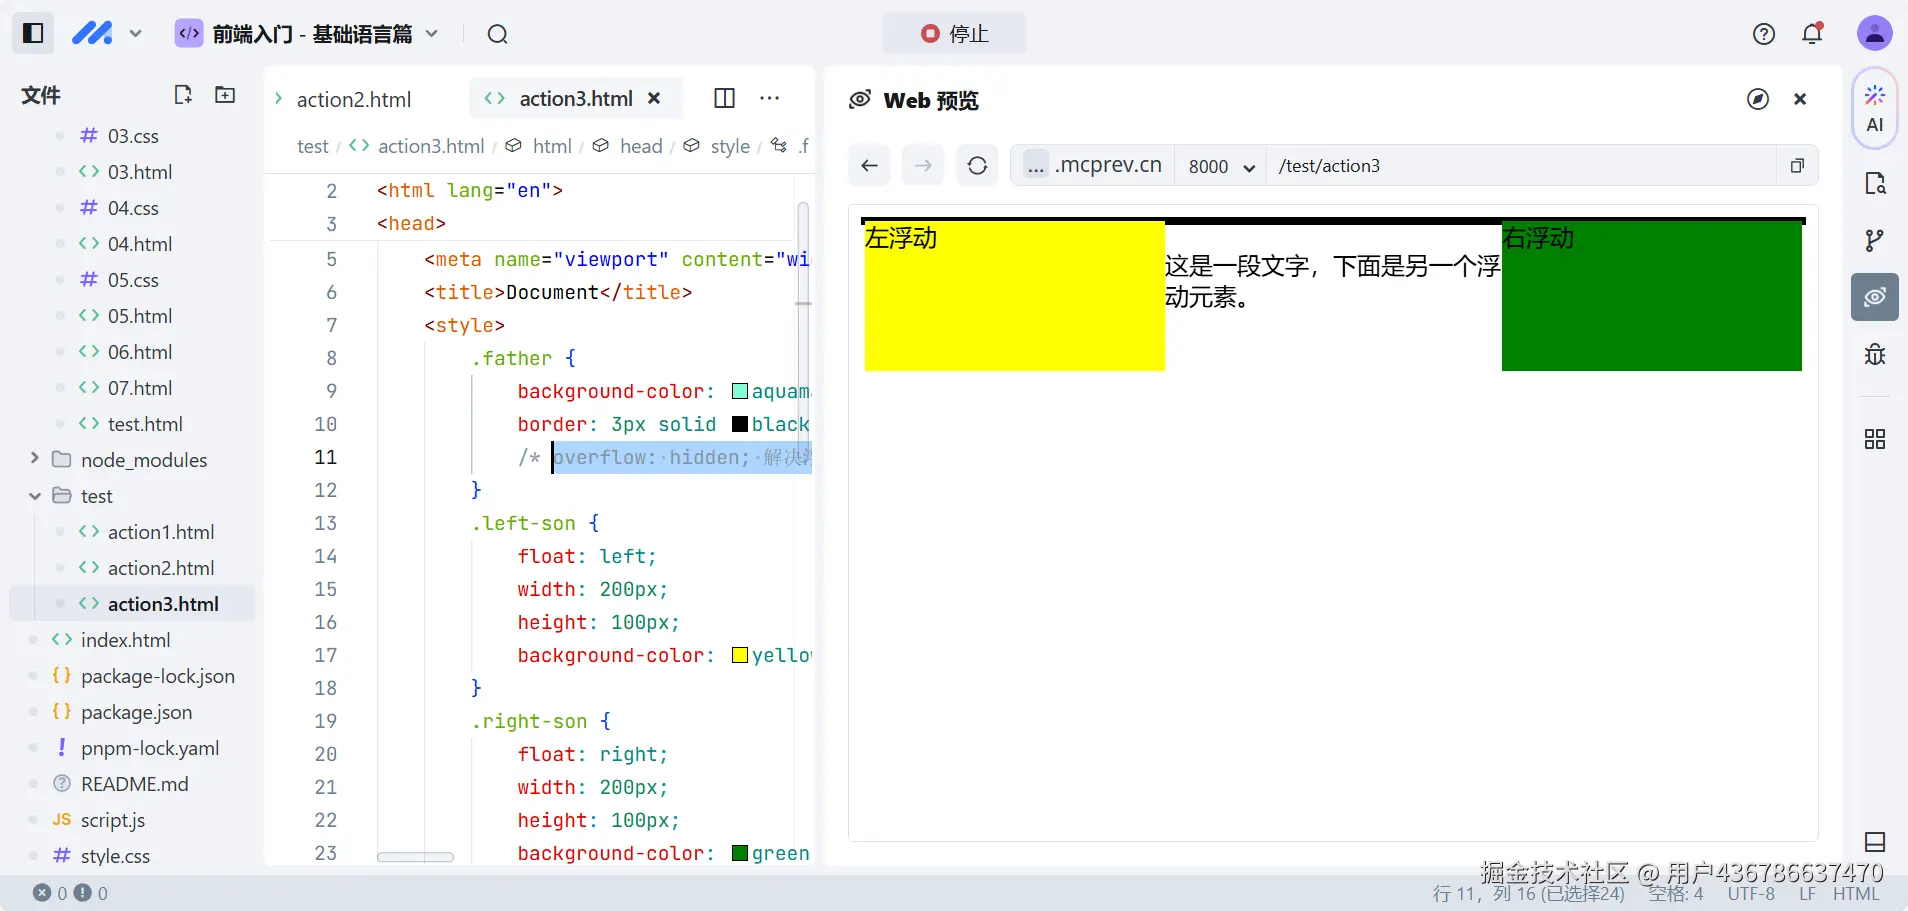This screenshot has width=1908, height=911.
Task: Stop the running project
Action: point(954,34)
